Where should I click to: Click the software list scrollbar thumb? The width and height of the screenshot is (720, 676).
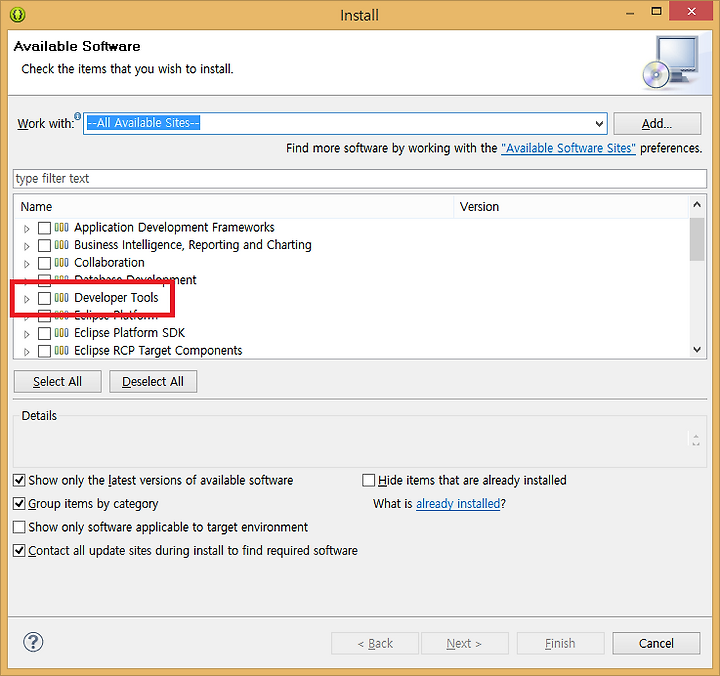point(697,239)
